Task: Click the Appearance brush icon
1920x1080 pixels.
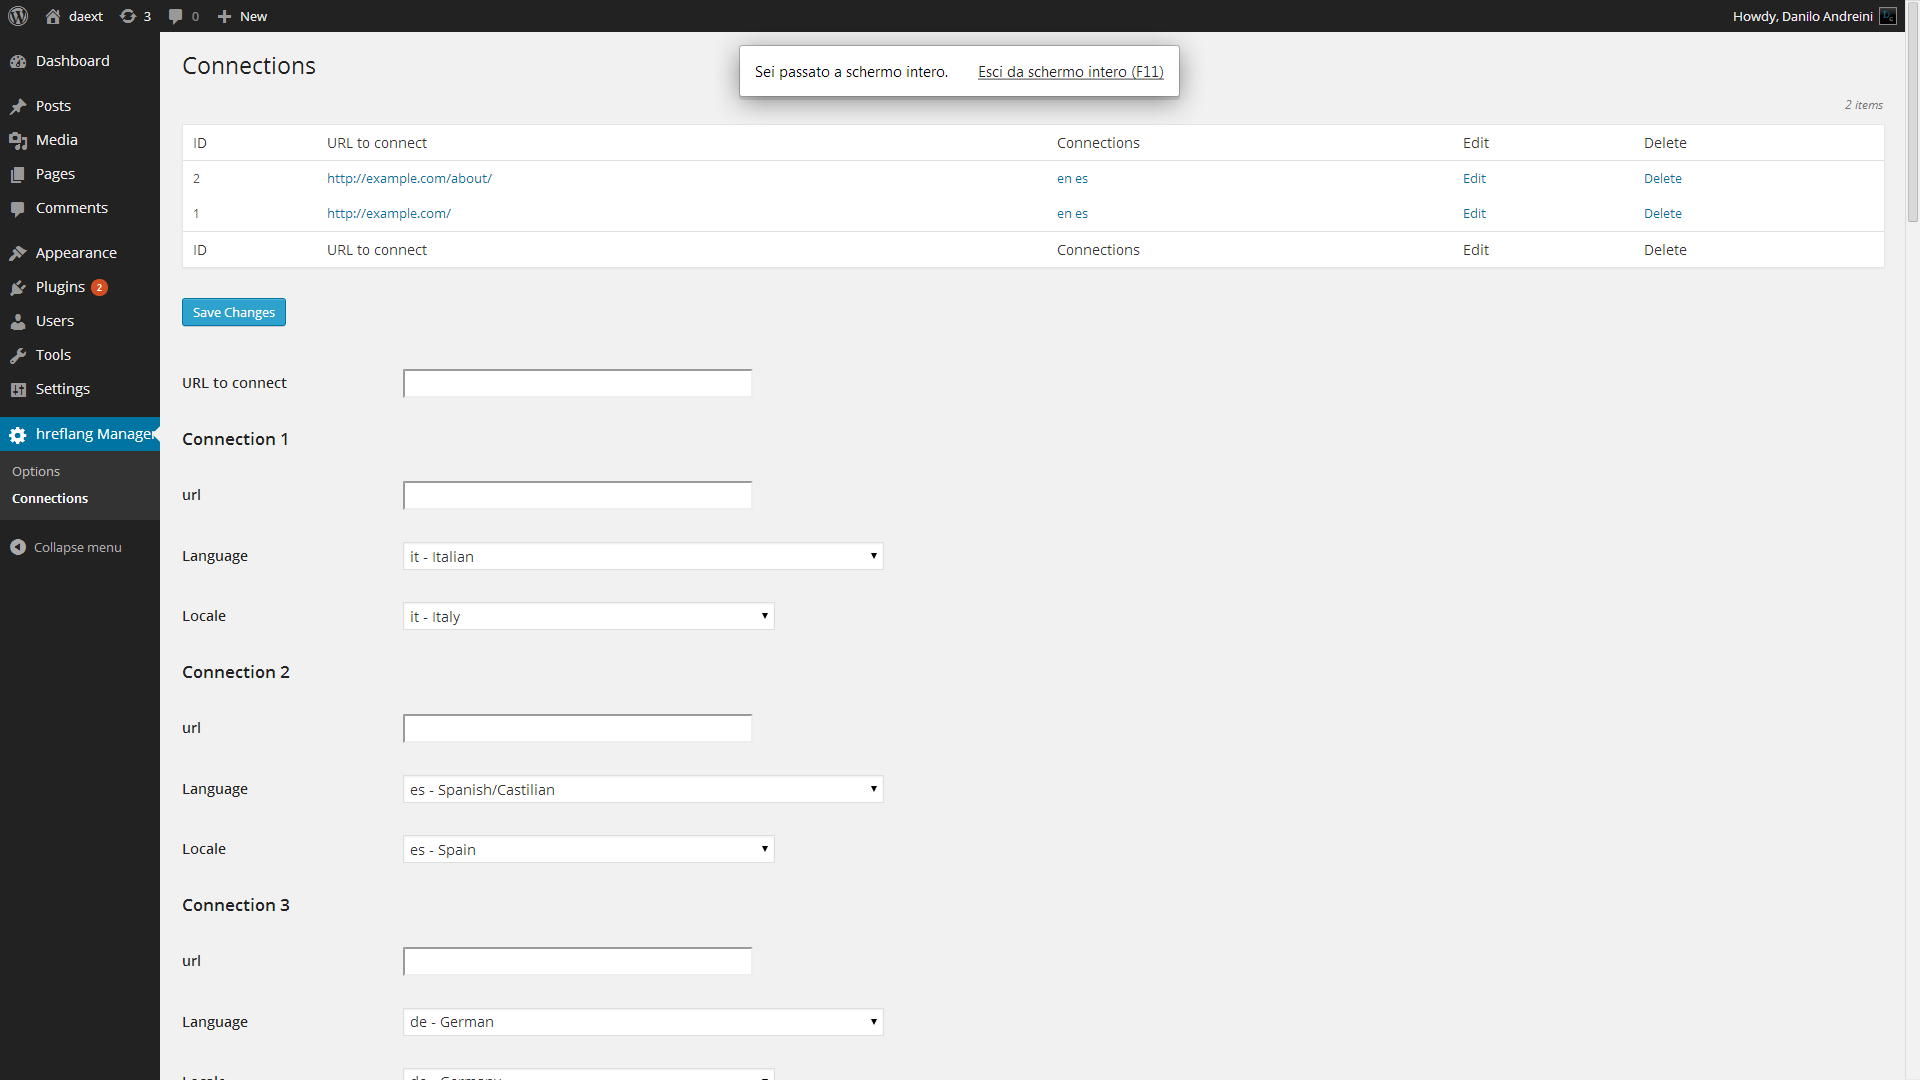Action: tap(19, 252)
